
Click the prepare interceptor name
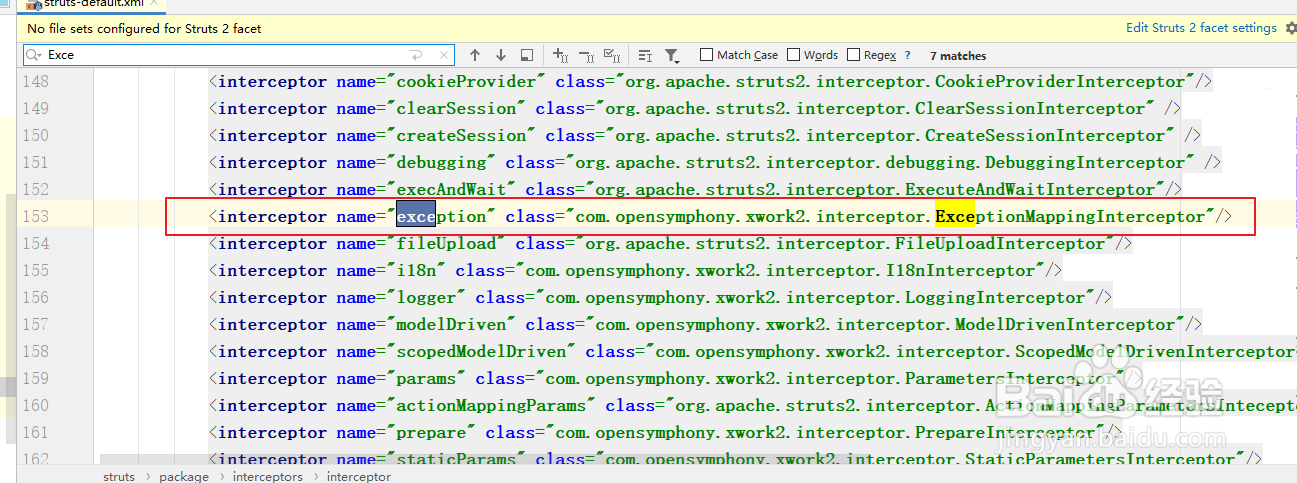coord(432,432)
